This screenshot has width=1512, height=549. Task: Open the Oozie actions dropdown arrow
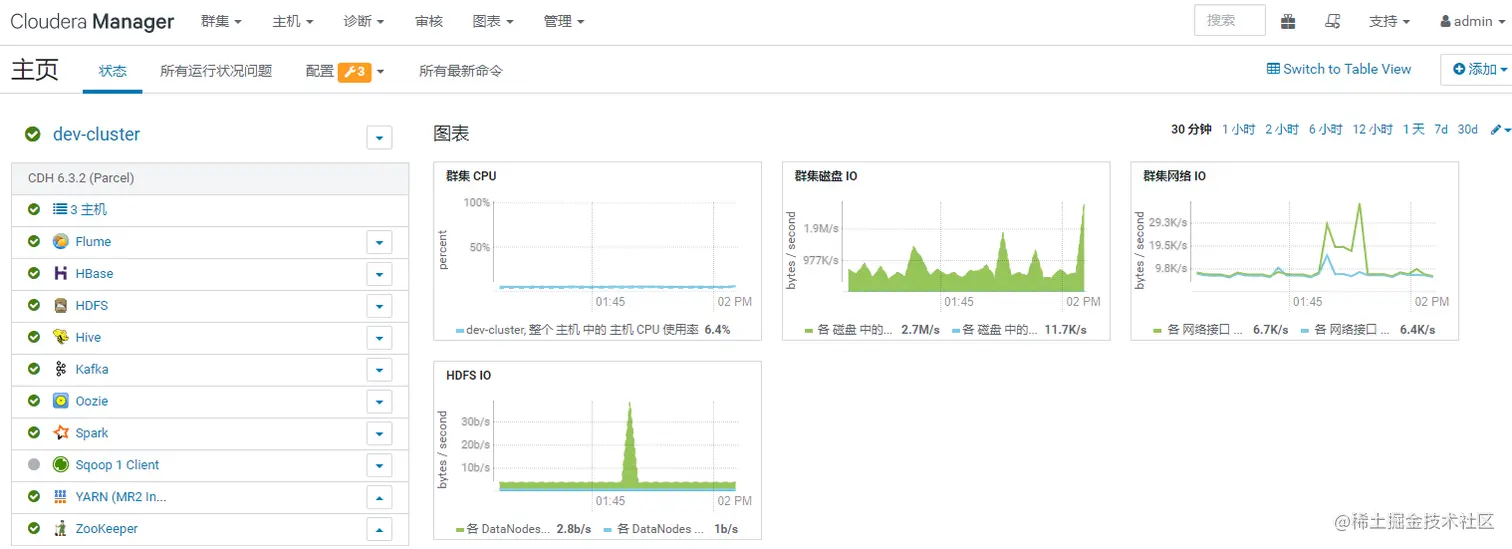pos(379,402)
